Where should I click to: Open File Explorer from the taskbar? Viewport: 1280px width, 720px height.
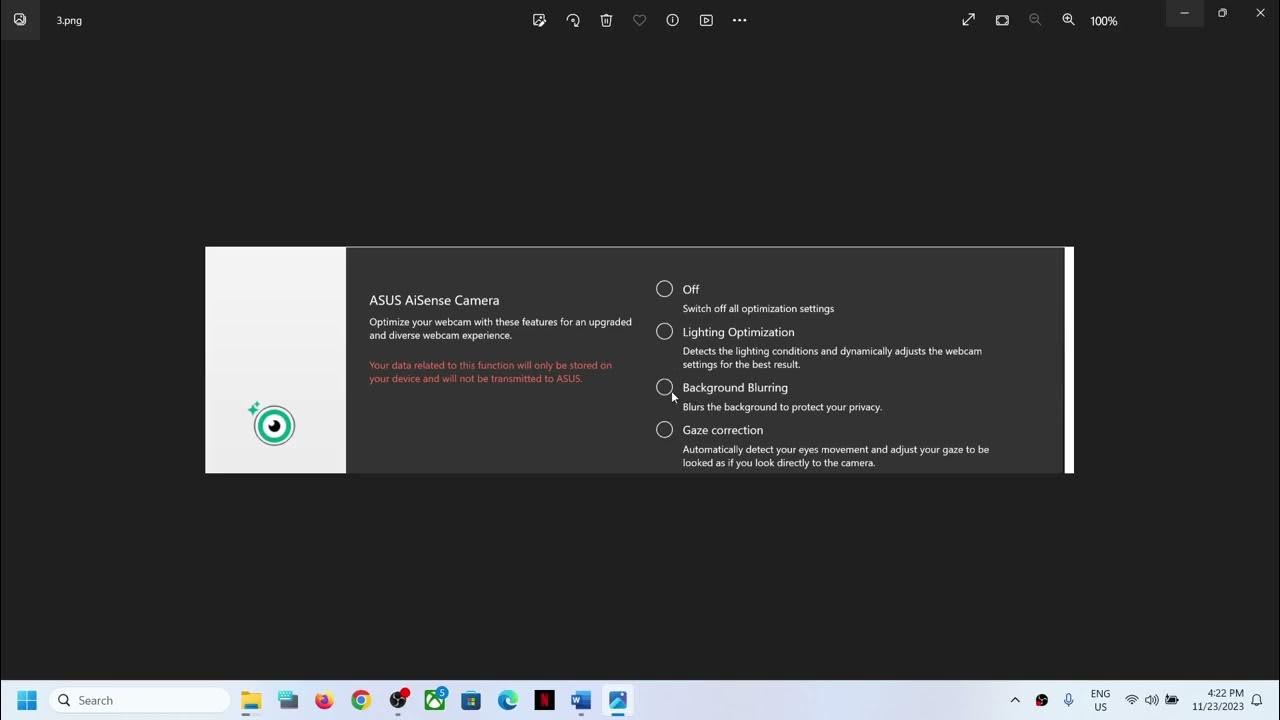point(251,700)
